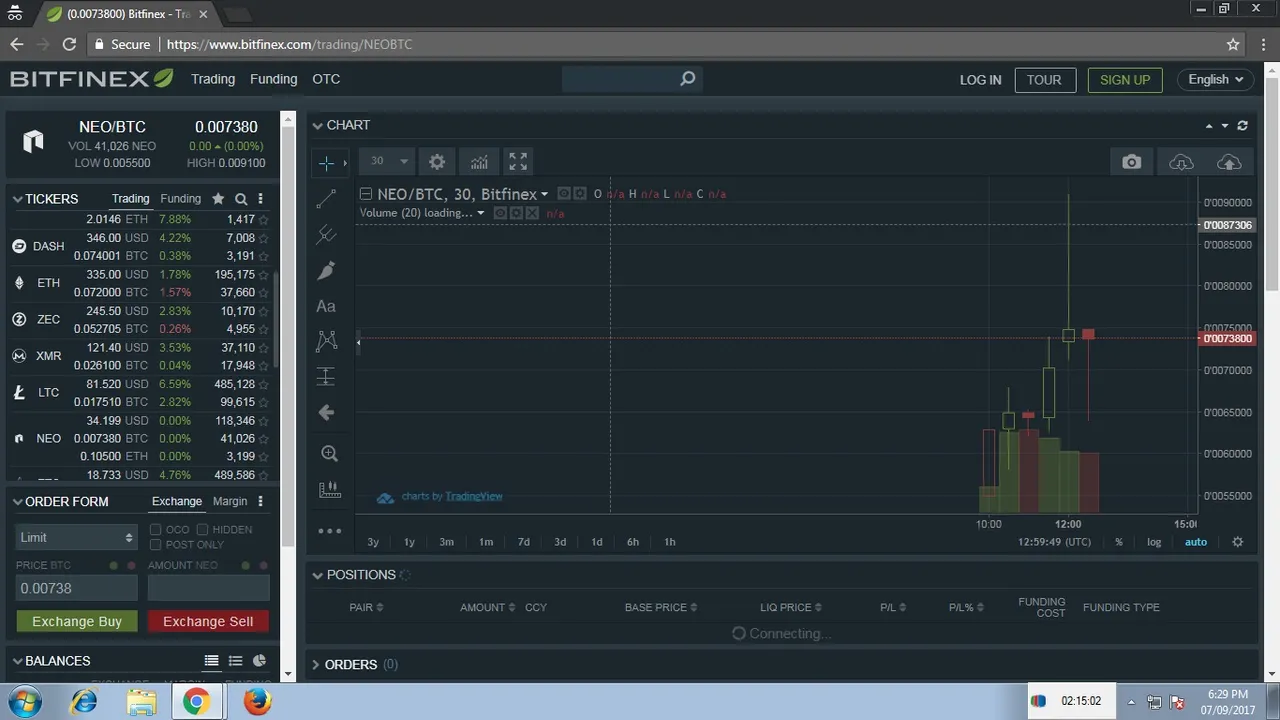This screenshot has height=720, width=1280.
Task: Set chart range to 1d
Action: coord(597,542)
